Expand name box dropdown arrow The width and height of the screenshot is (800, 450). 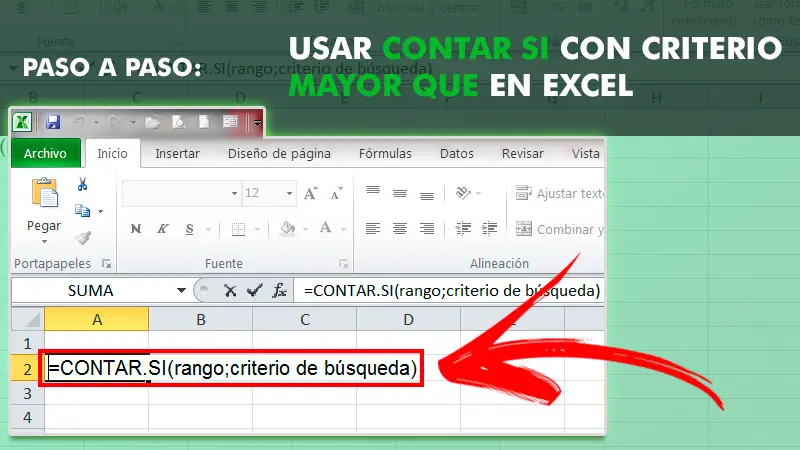(181, 291)
